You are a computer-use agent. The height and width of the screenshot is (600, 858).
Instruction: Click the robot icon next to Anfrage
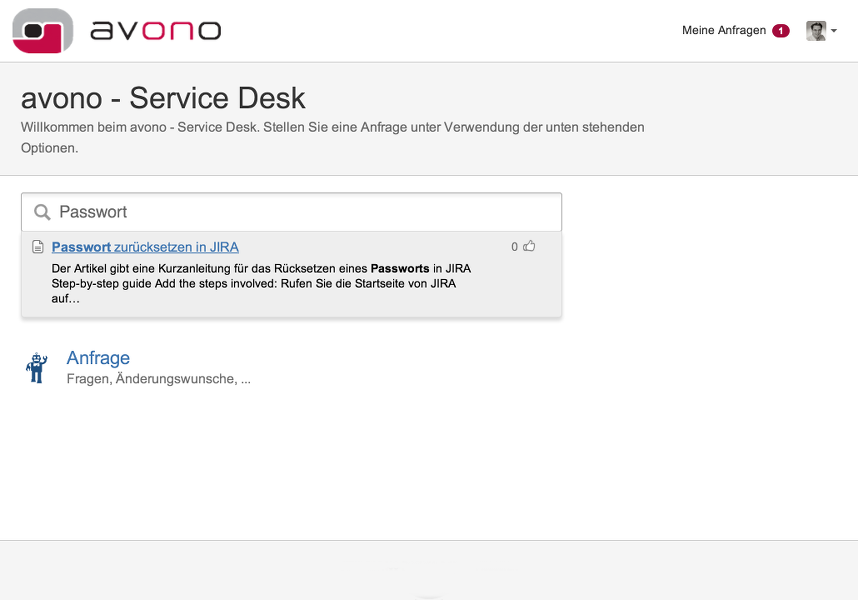pyautogui.click(x=37, y=368)
